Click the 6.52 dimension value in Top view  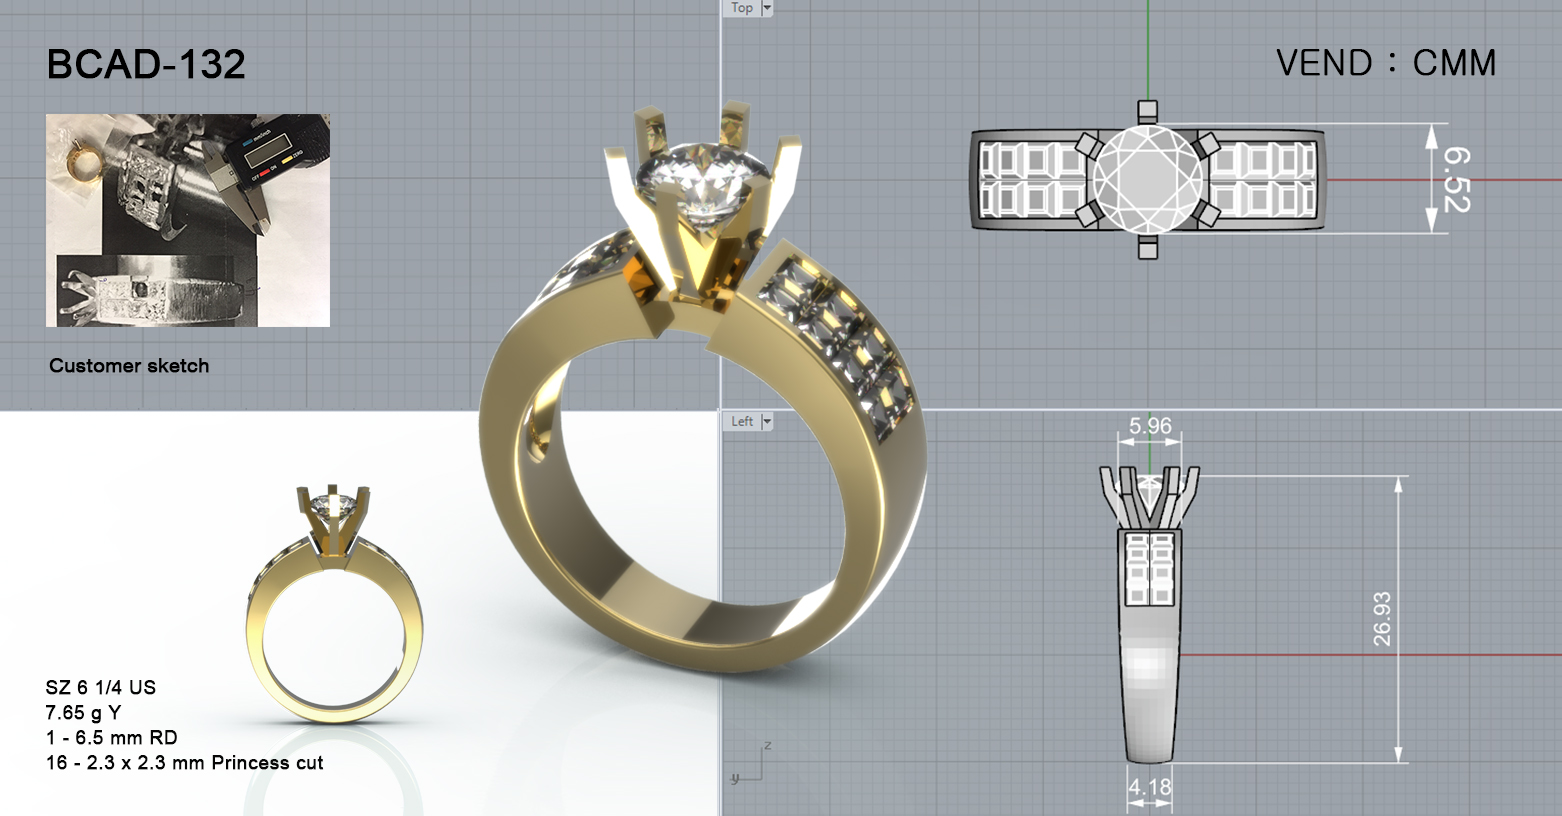(1456, 180)
